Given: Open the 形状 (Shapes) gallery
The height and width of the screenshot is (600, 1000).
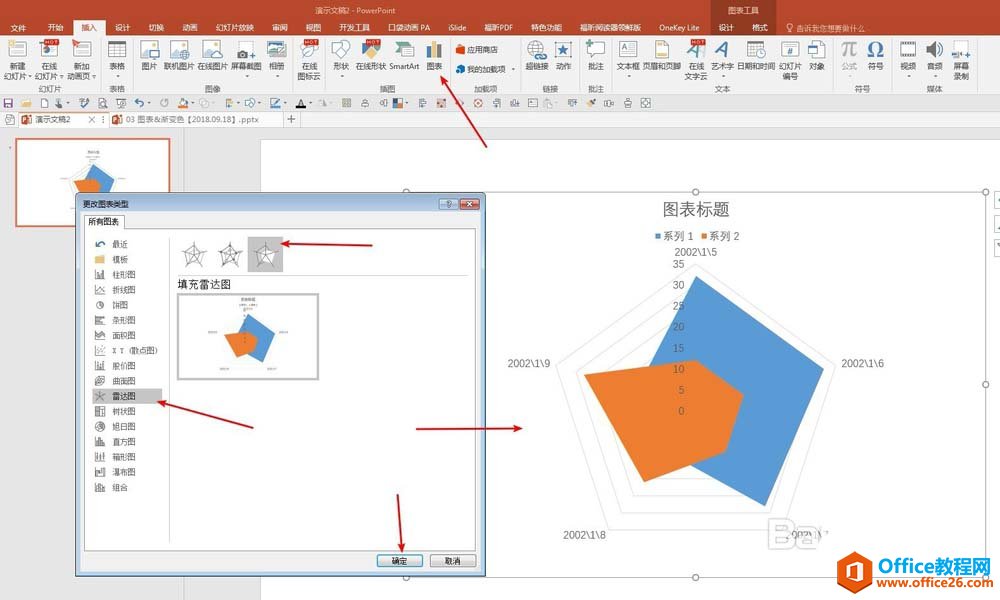Looking at the screenshot, I should [x=341, y=57].
